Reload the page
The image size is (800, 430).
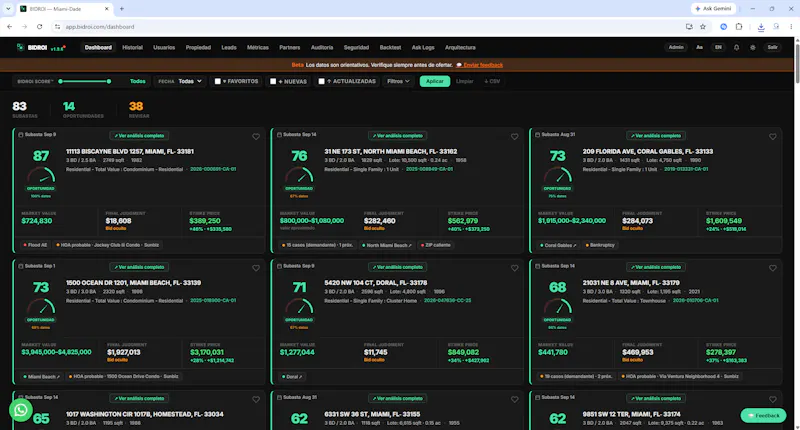point(39,27)
